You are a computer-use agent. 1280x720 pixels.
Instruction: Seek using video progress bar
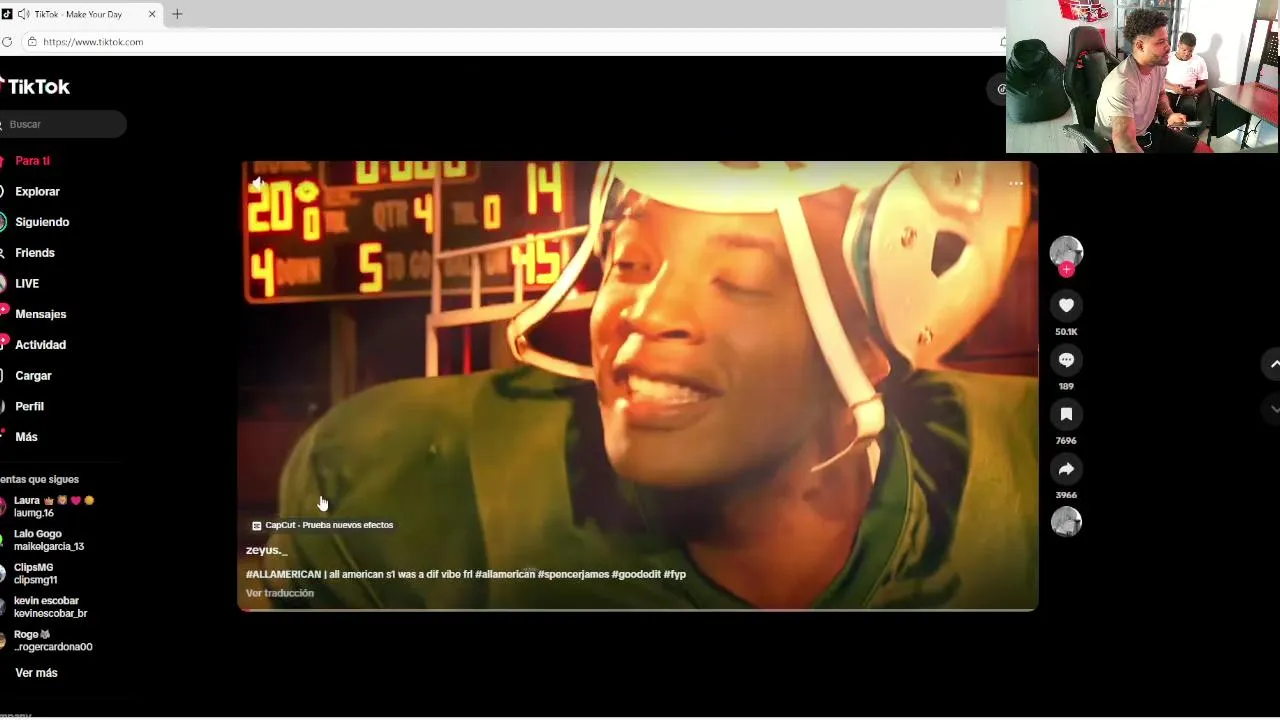pyautogui.click(x=638, y=609)
